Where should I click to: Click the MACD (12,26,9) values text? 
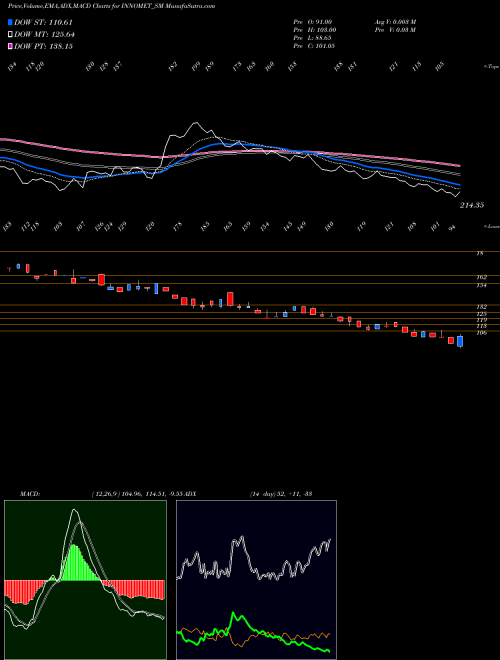138,493
